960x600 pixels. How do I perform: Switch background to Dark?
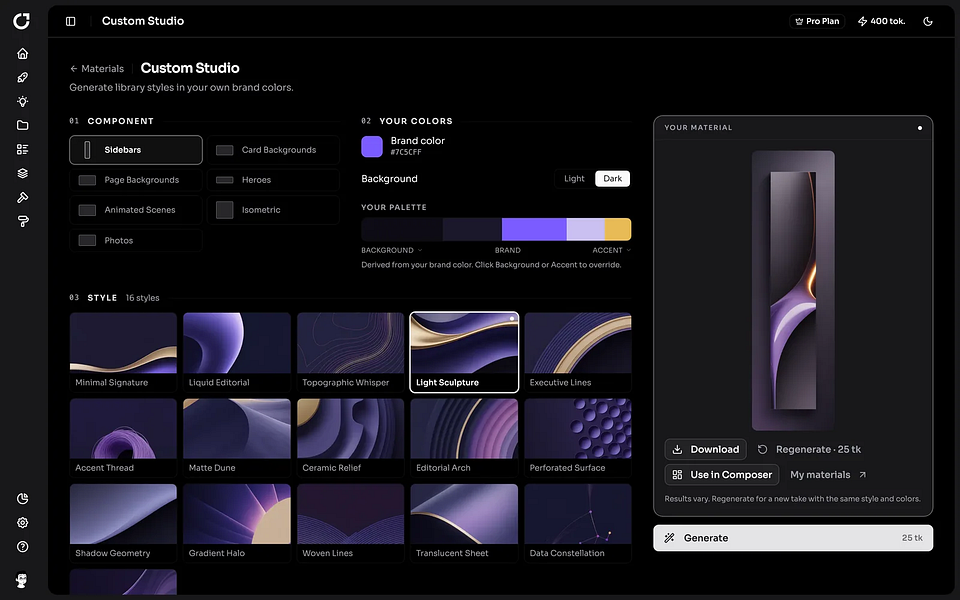click(612, 179)
